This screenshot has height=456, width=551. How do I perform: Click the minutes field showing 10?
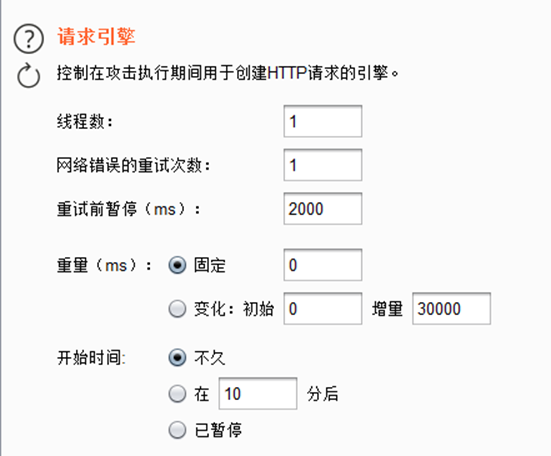(x=258, y=393)
